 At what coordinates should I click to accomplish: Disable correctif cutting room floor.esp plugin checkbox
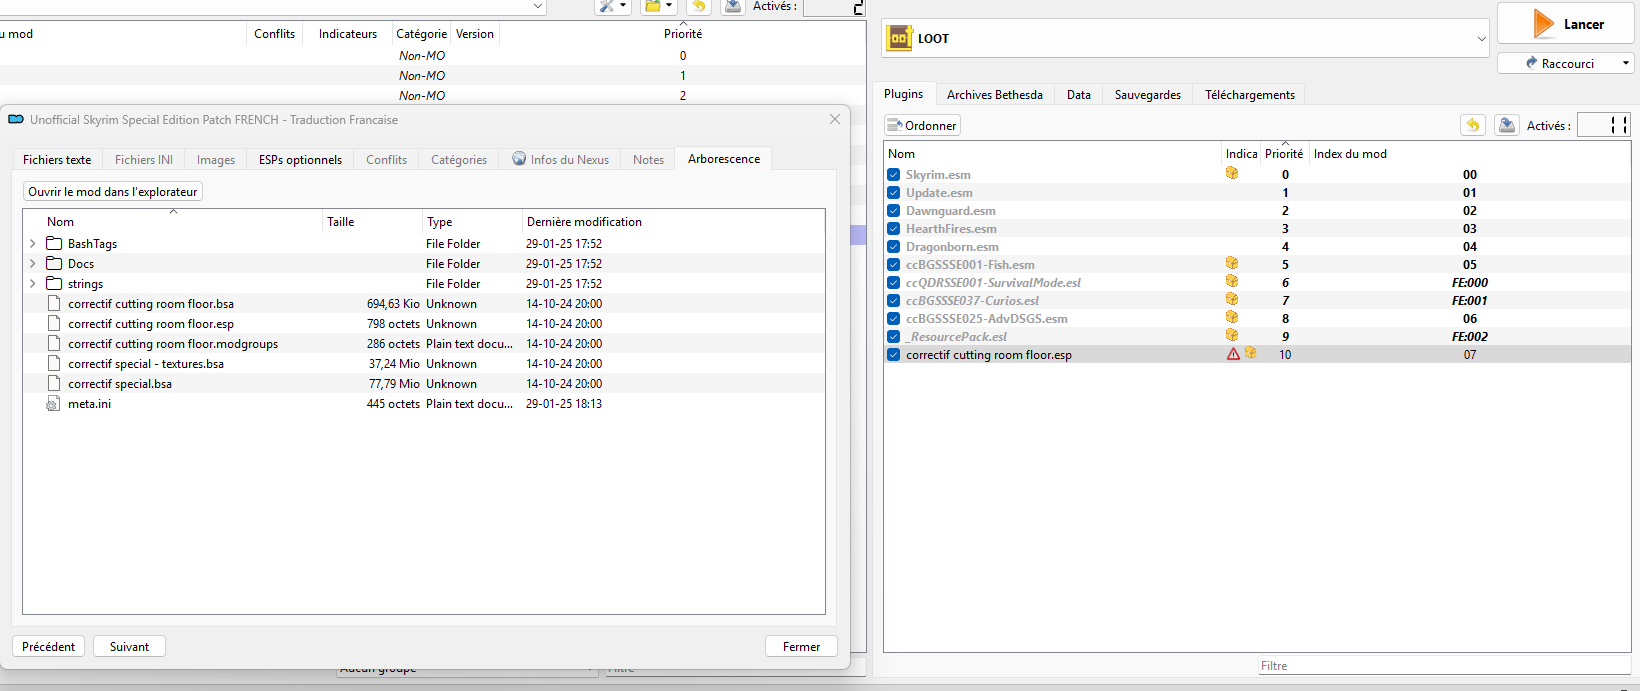click(894, 354)
